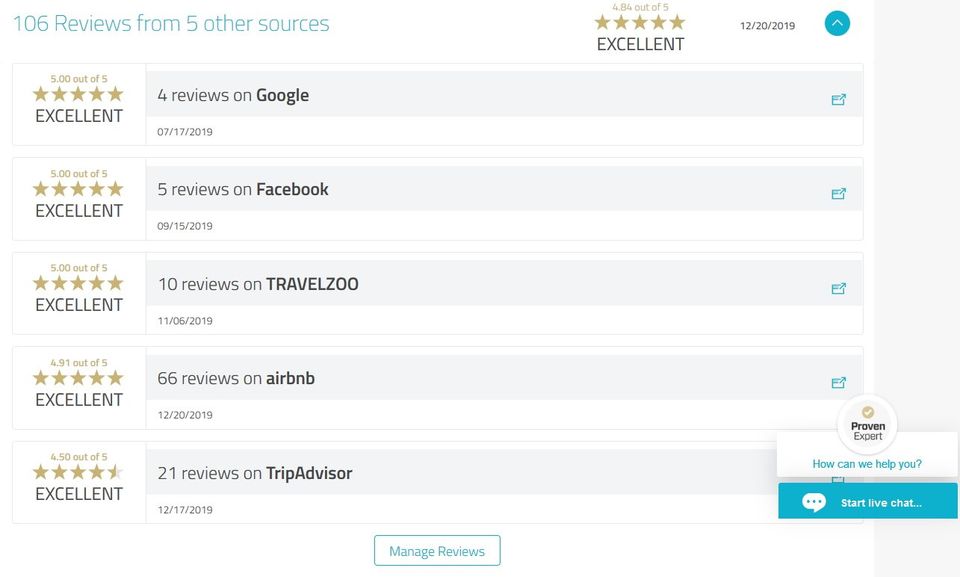Open TripAdvisor reviews using the external link icon

(x=840, y=477)
